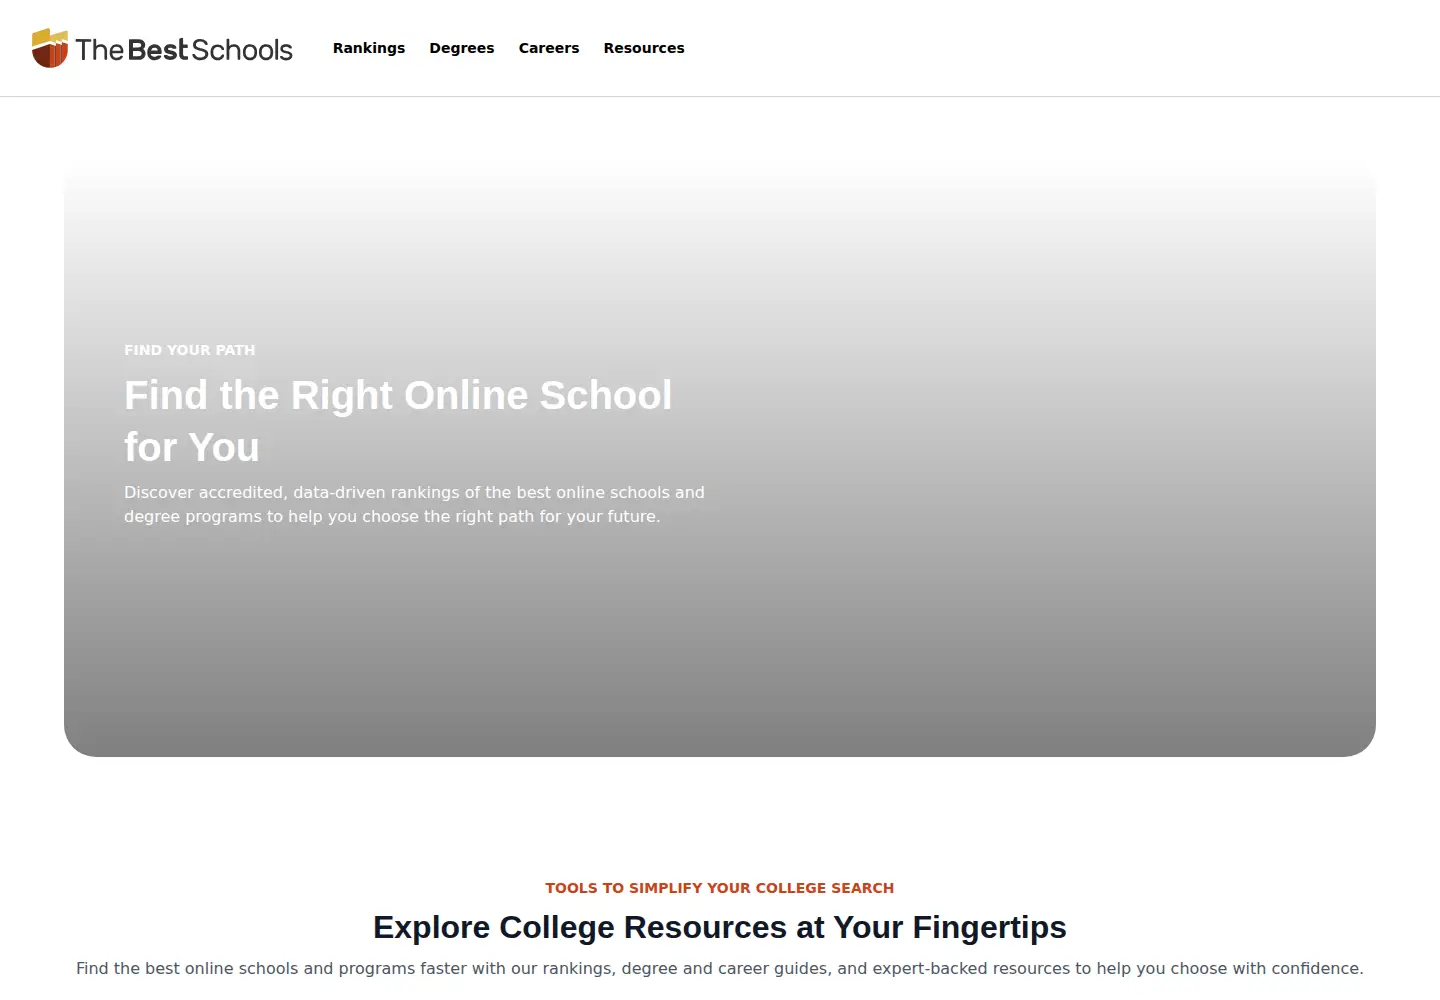Viewport: 1440px width, 1000px height.
Task: Click the 'FIND YOUR PATH' label
Action: [190, 350]
